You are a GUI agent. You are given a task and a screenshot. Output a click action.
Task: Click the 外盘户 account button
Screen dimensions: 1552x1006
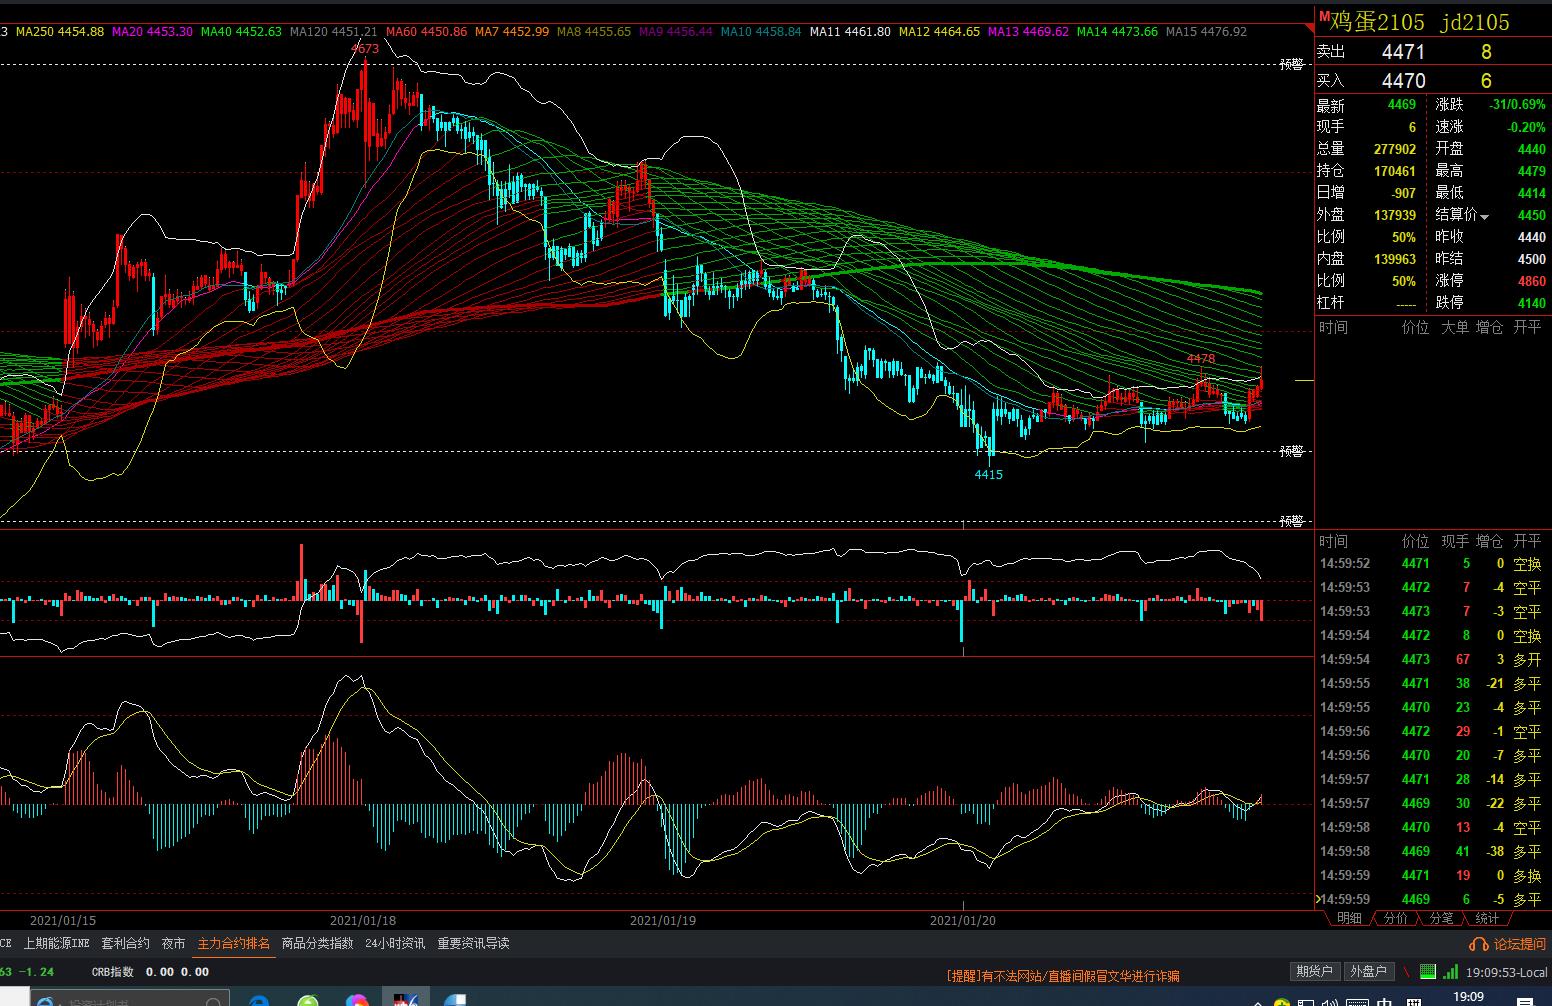point(1368,971)
